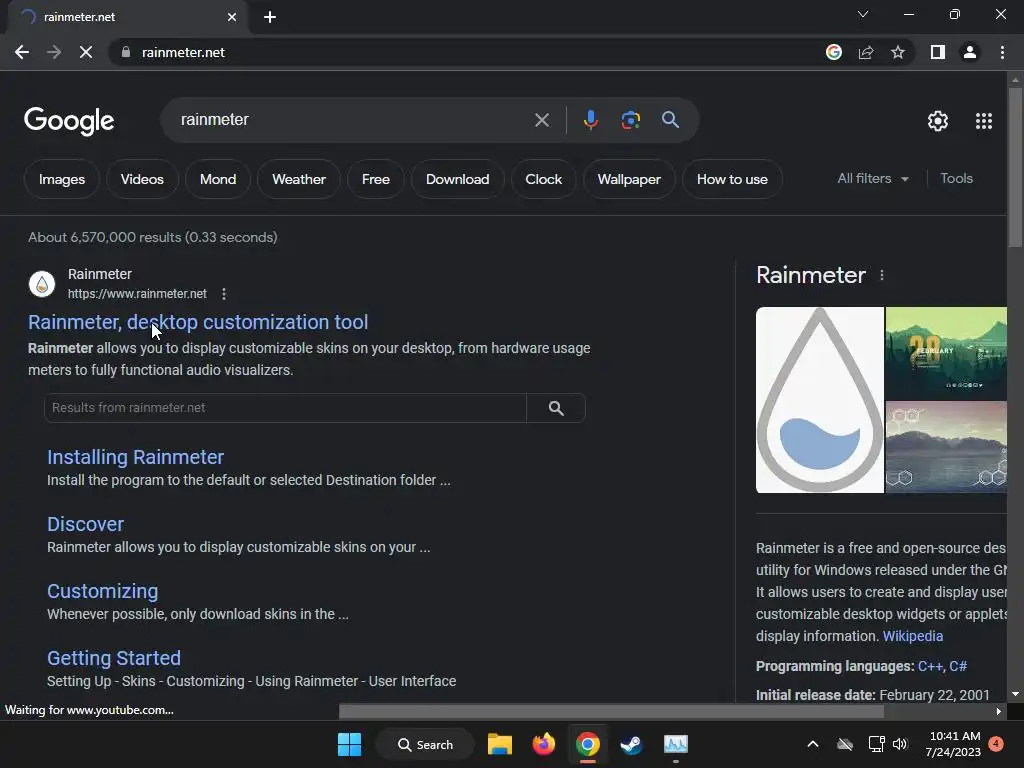Open the C++ programming language link

point(930,666)
